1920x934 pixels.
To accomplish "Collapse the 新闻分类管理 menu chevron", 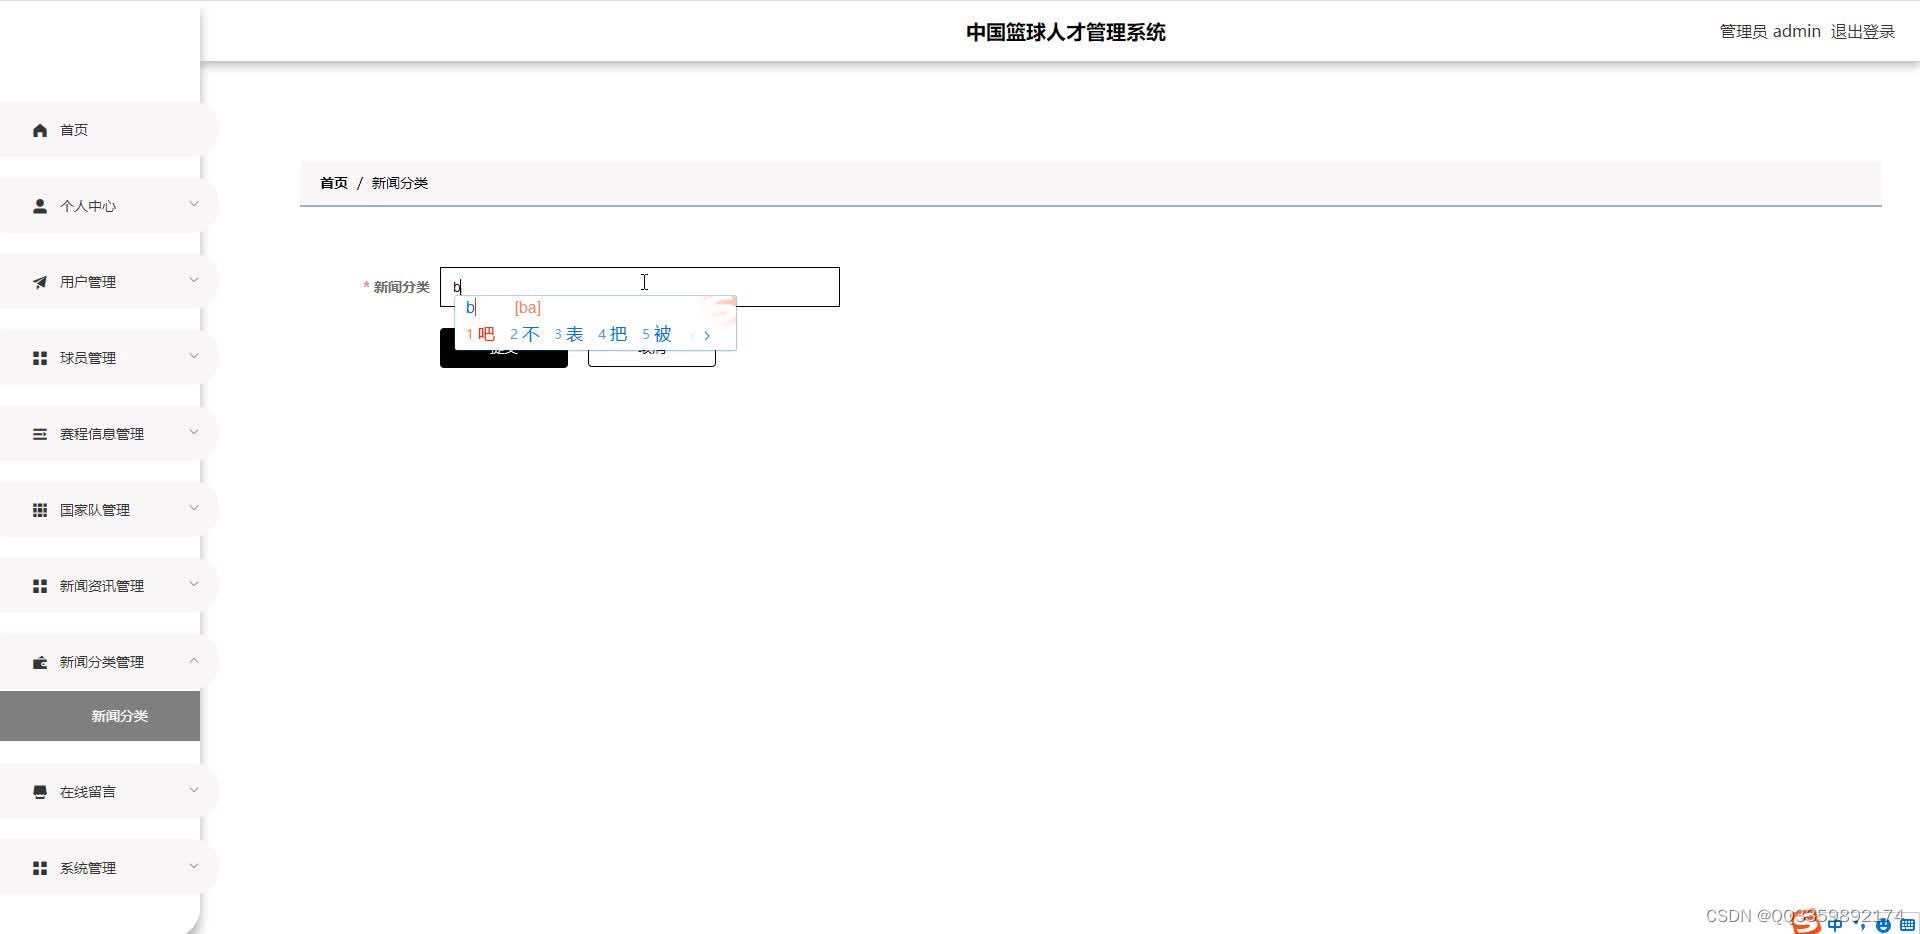I will coord(194,660).
